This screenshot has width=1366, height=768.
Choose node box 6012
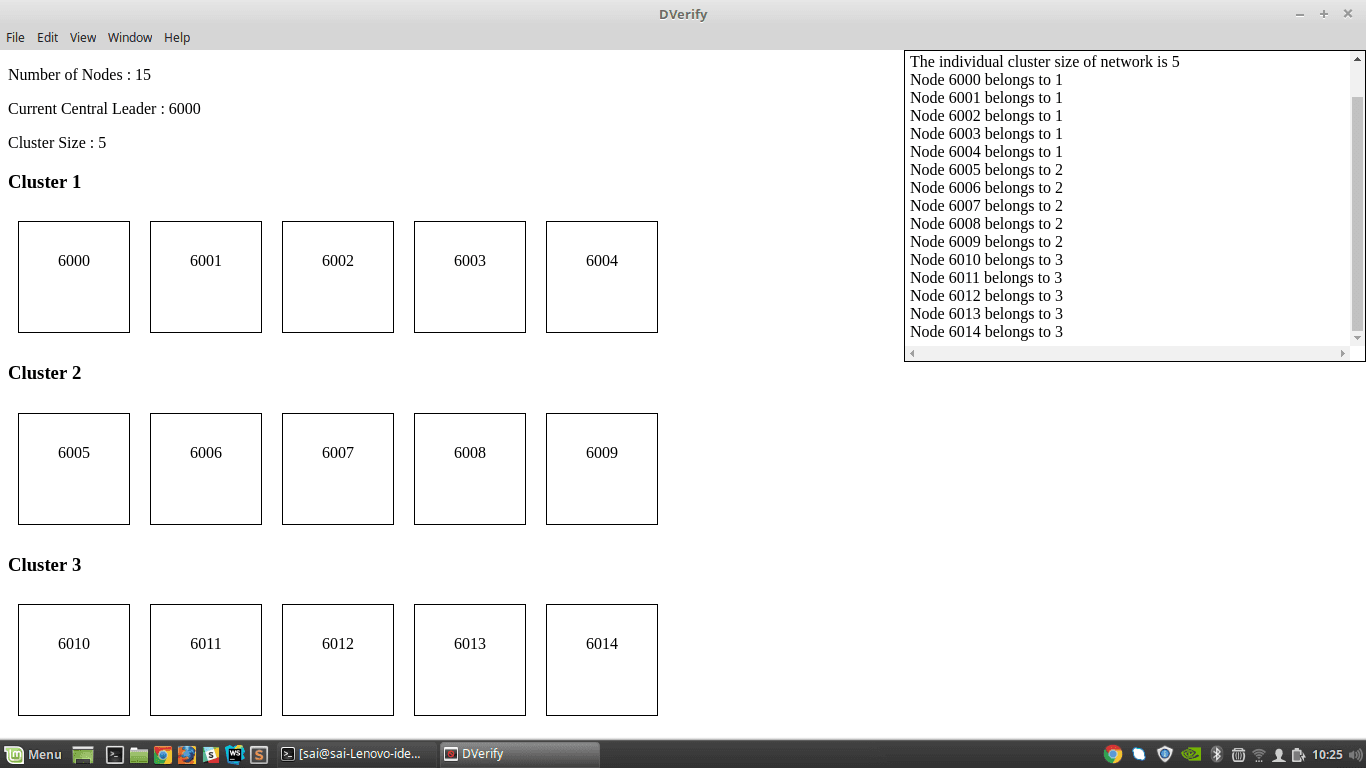[338, 660]
